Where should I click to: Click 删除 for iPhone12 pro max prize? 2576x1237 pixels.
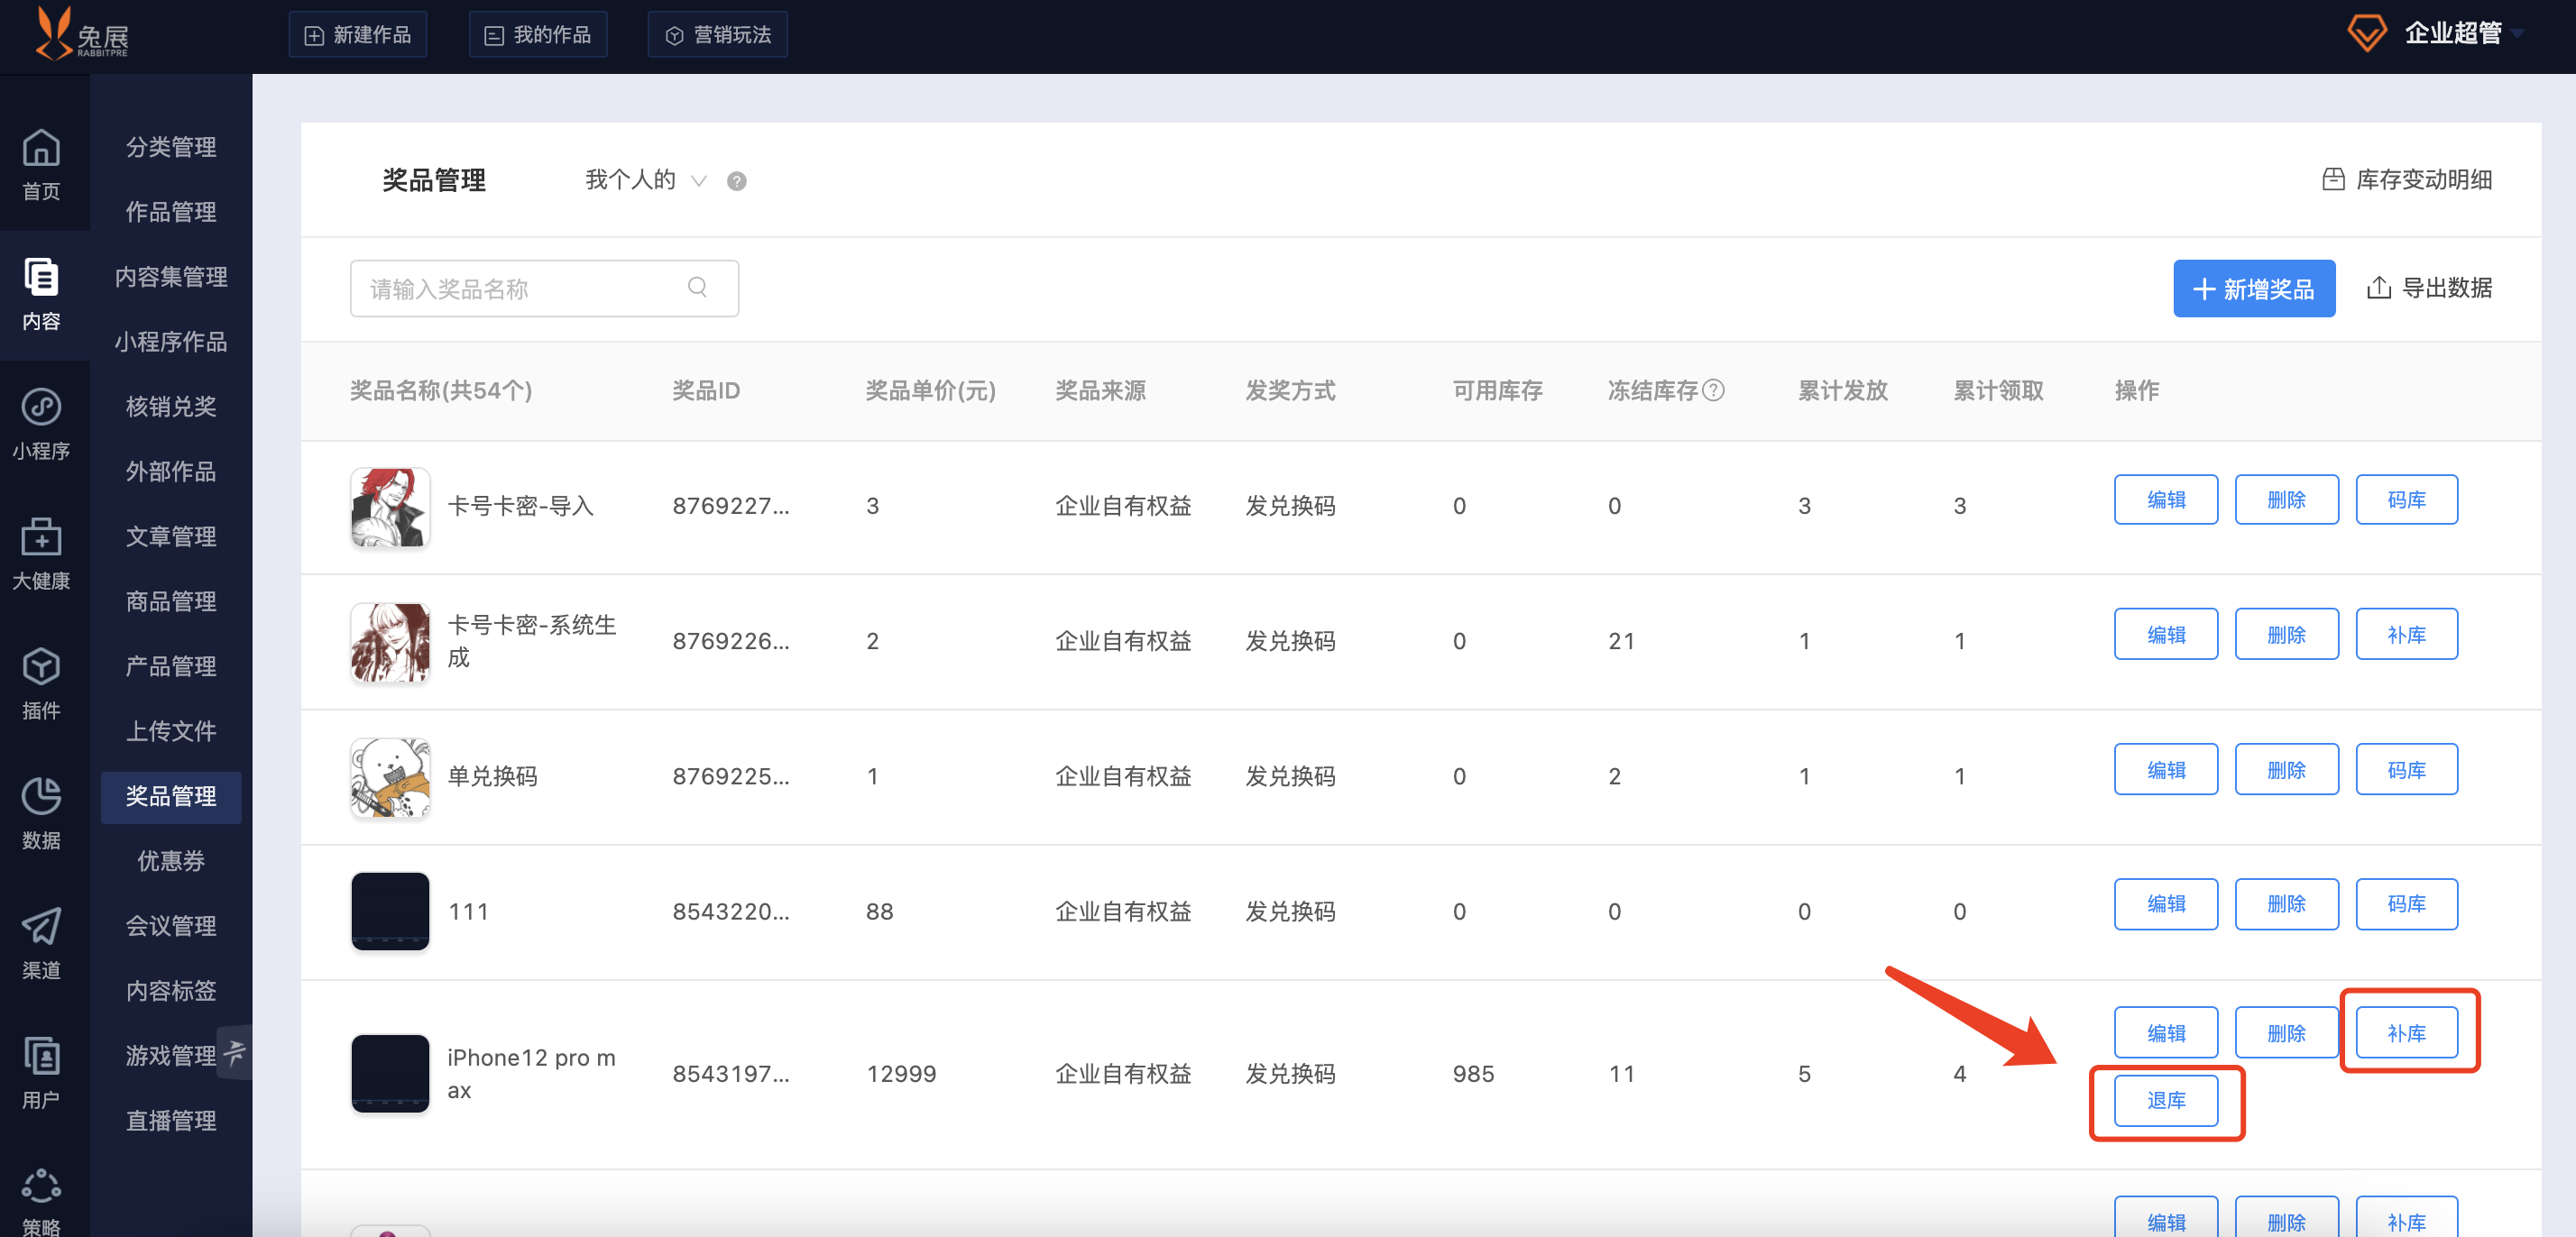pos(2286,1033)
